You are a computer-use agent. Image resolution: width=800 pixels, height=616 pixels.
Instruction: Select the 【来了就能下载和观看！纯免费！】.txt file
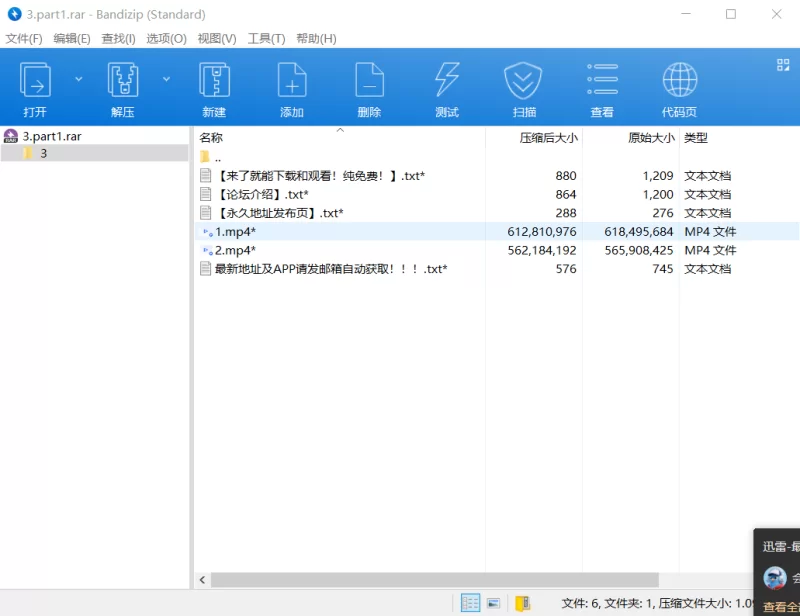[320, 176]
